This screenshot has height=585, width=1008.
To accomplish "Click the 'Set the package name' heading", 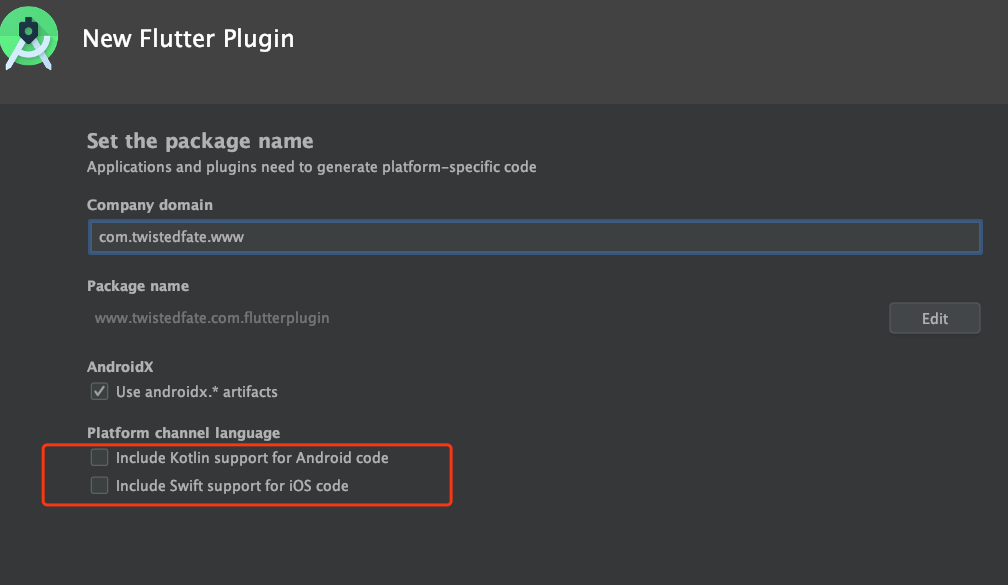I will [200, 141].
